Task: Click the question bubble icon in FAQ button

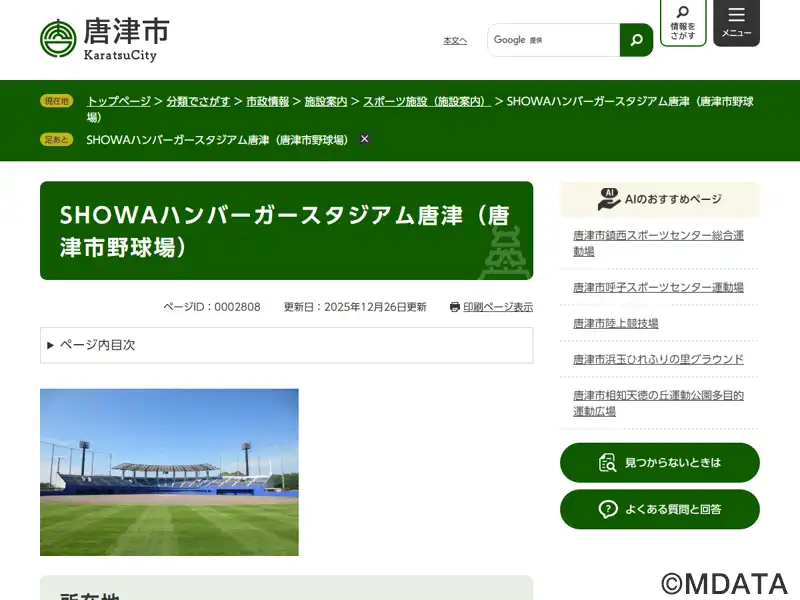Action: (608, 509)
